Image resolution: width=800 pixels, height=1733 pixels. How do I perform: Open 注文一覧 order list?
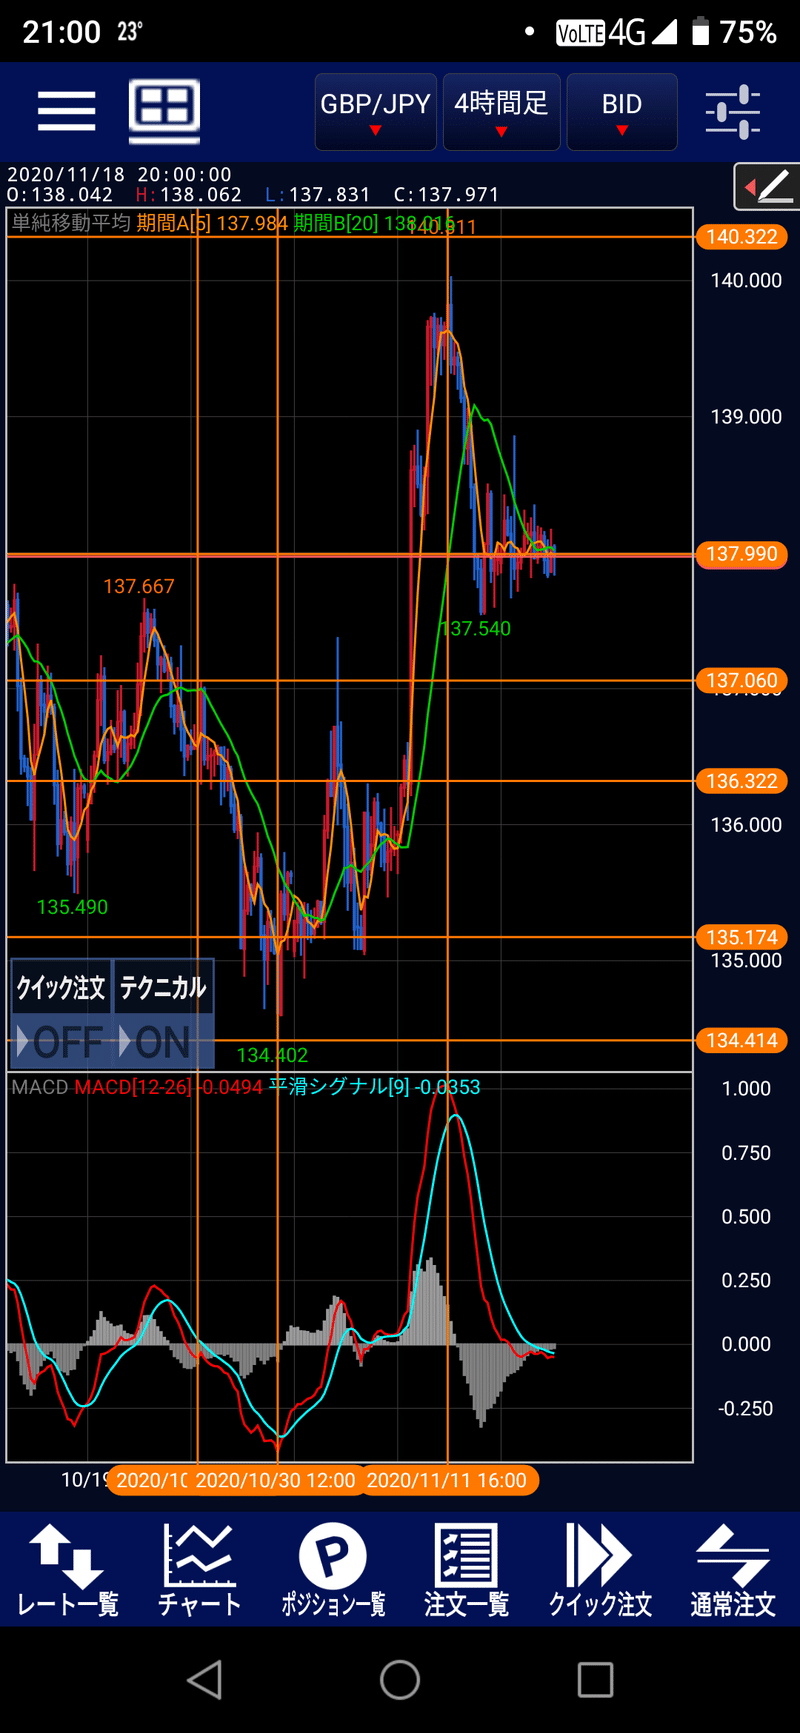pyautogui.click(x=466, y=1570)
